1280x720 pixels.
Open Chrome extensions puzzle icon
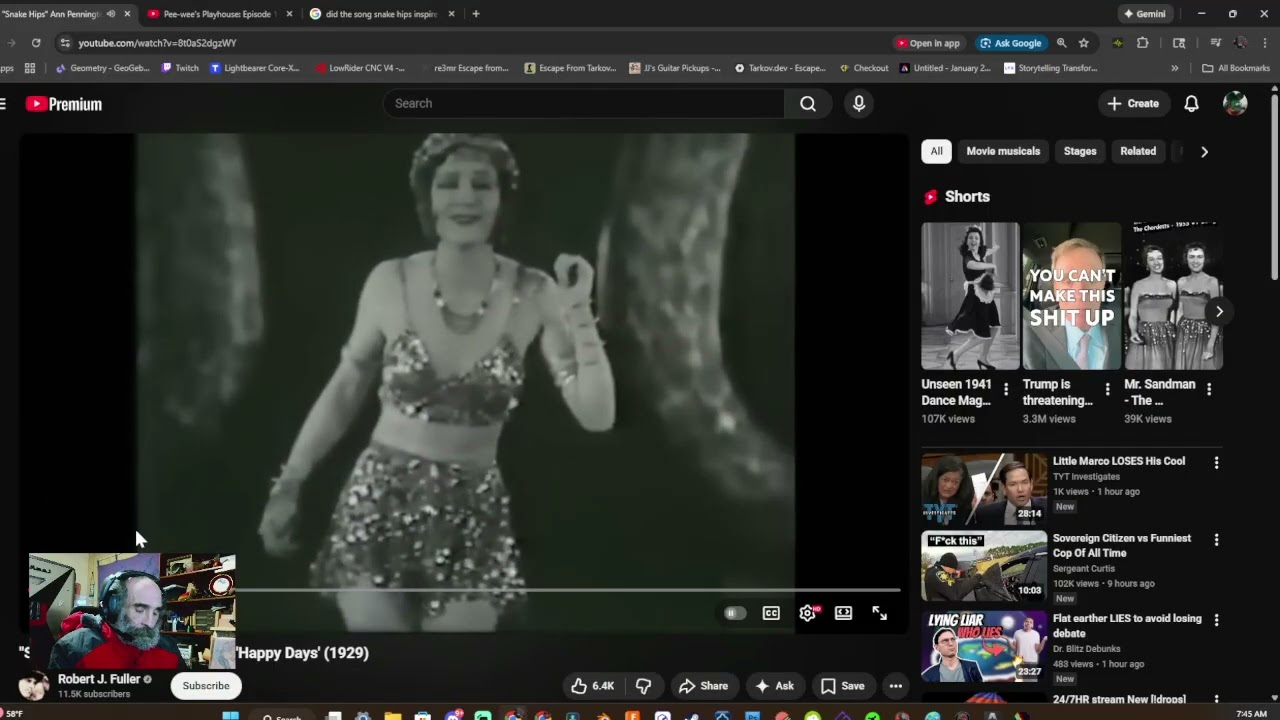pos(1142,43)
